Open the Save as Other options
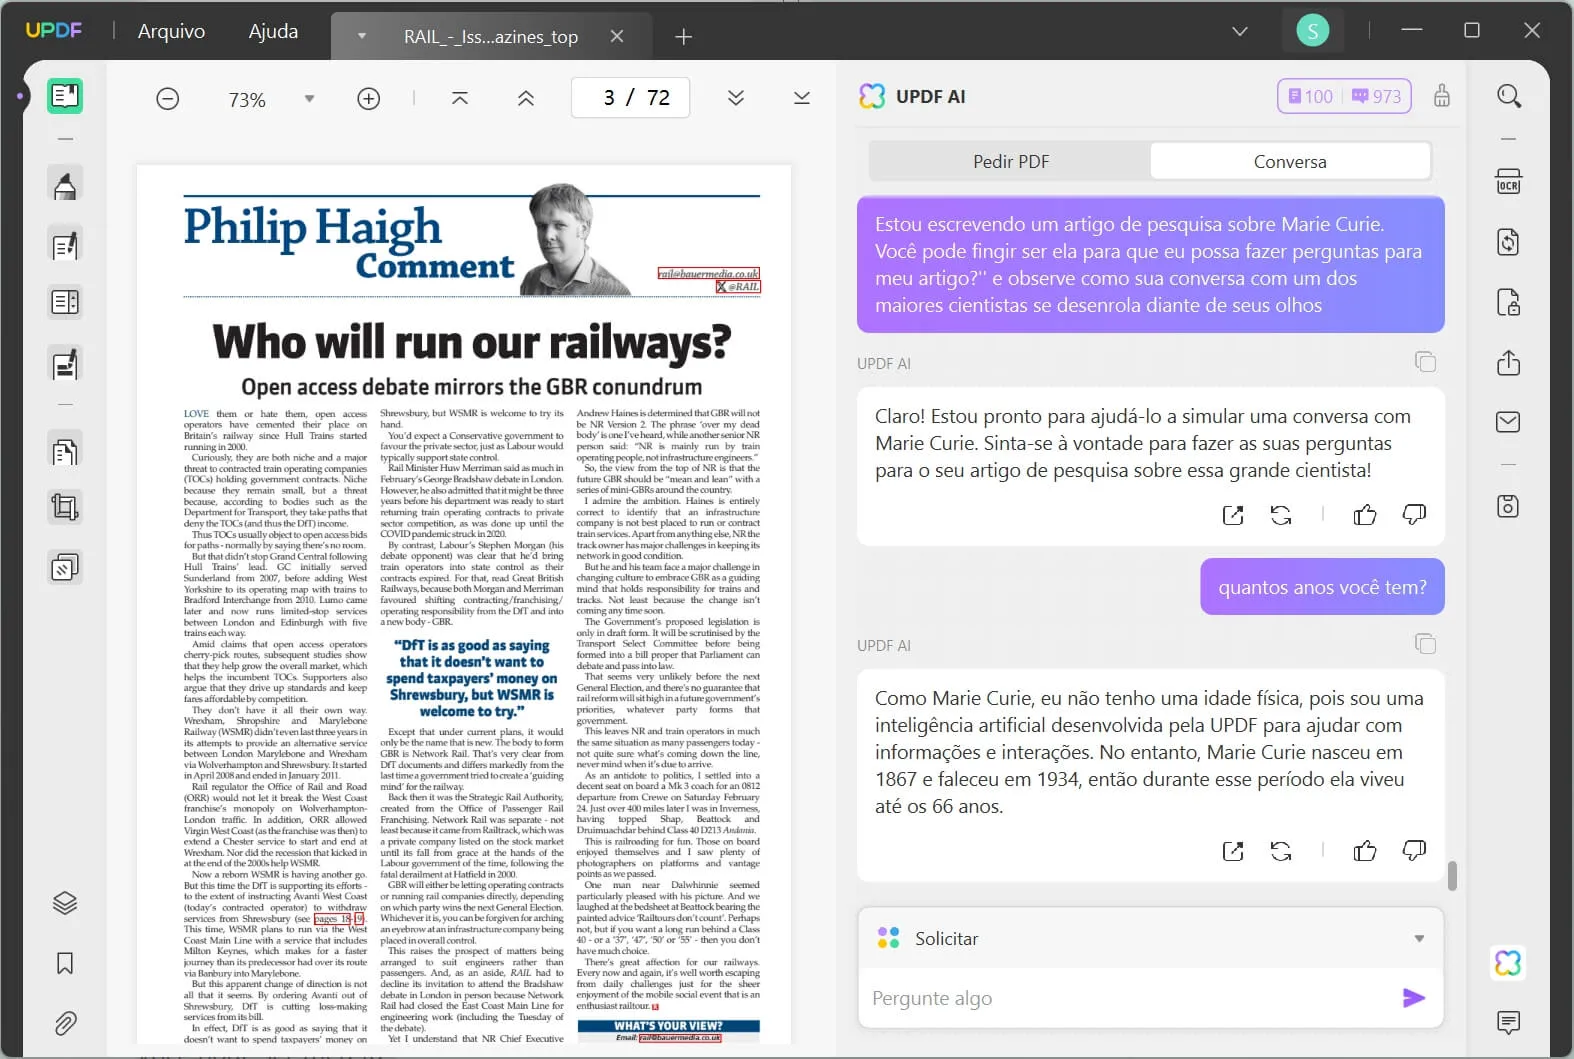The width and height of the screenshot is (1574, 1059). (1508, 506)
